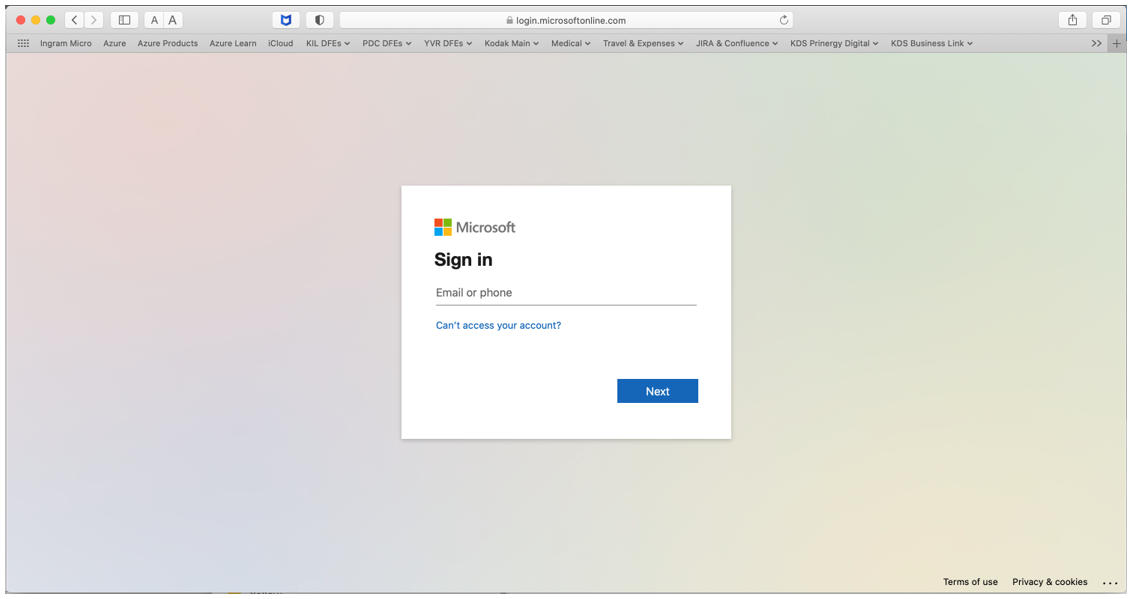The width and height of the screenshot is (1133, 599).
Task: Click the Email or phone field
Action: point(566,293)
